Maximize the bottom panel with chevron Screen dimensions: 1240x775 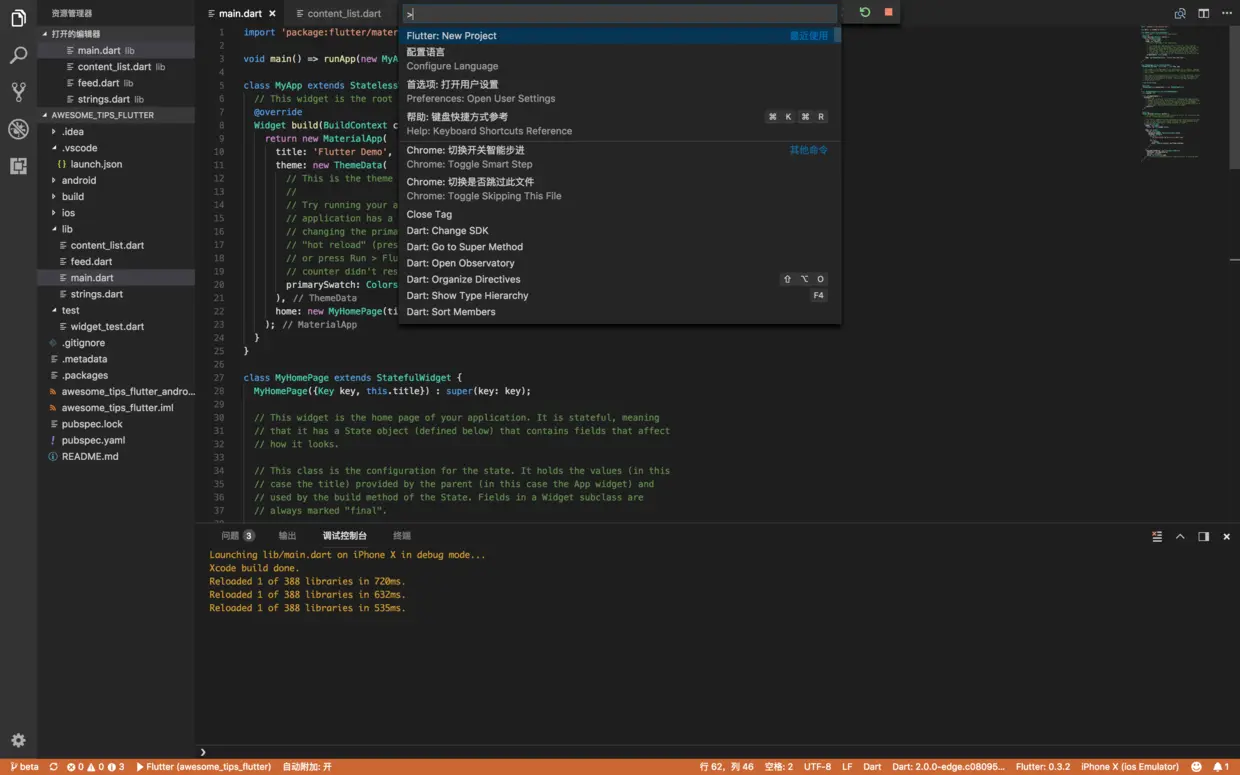click(x=1180, y=536)
